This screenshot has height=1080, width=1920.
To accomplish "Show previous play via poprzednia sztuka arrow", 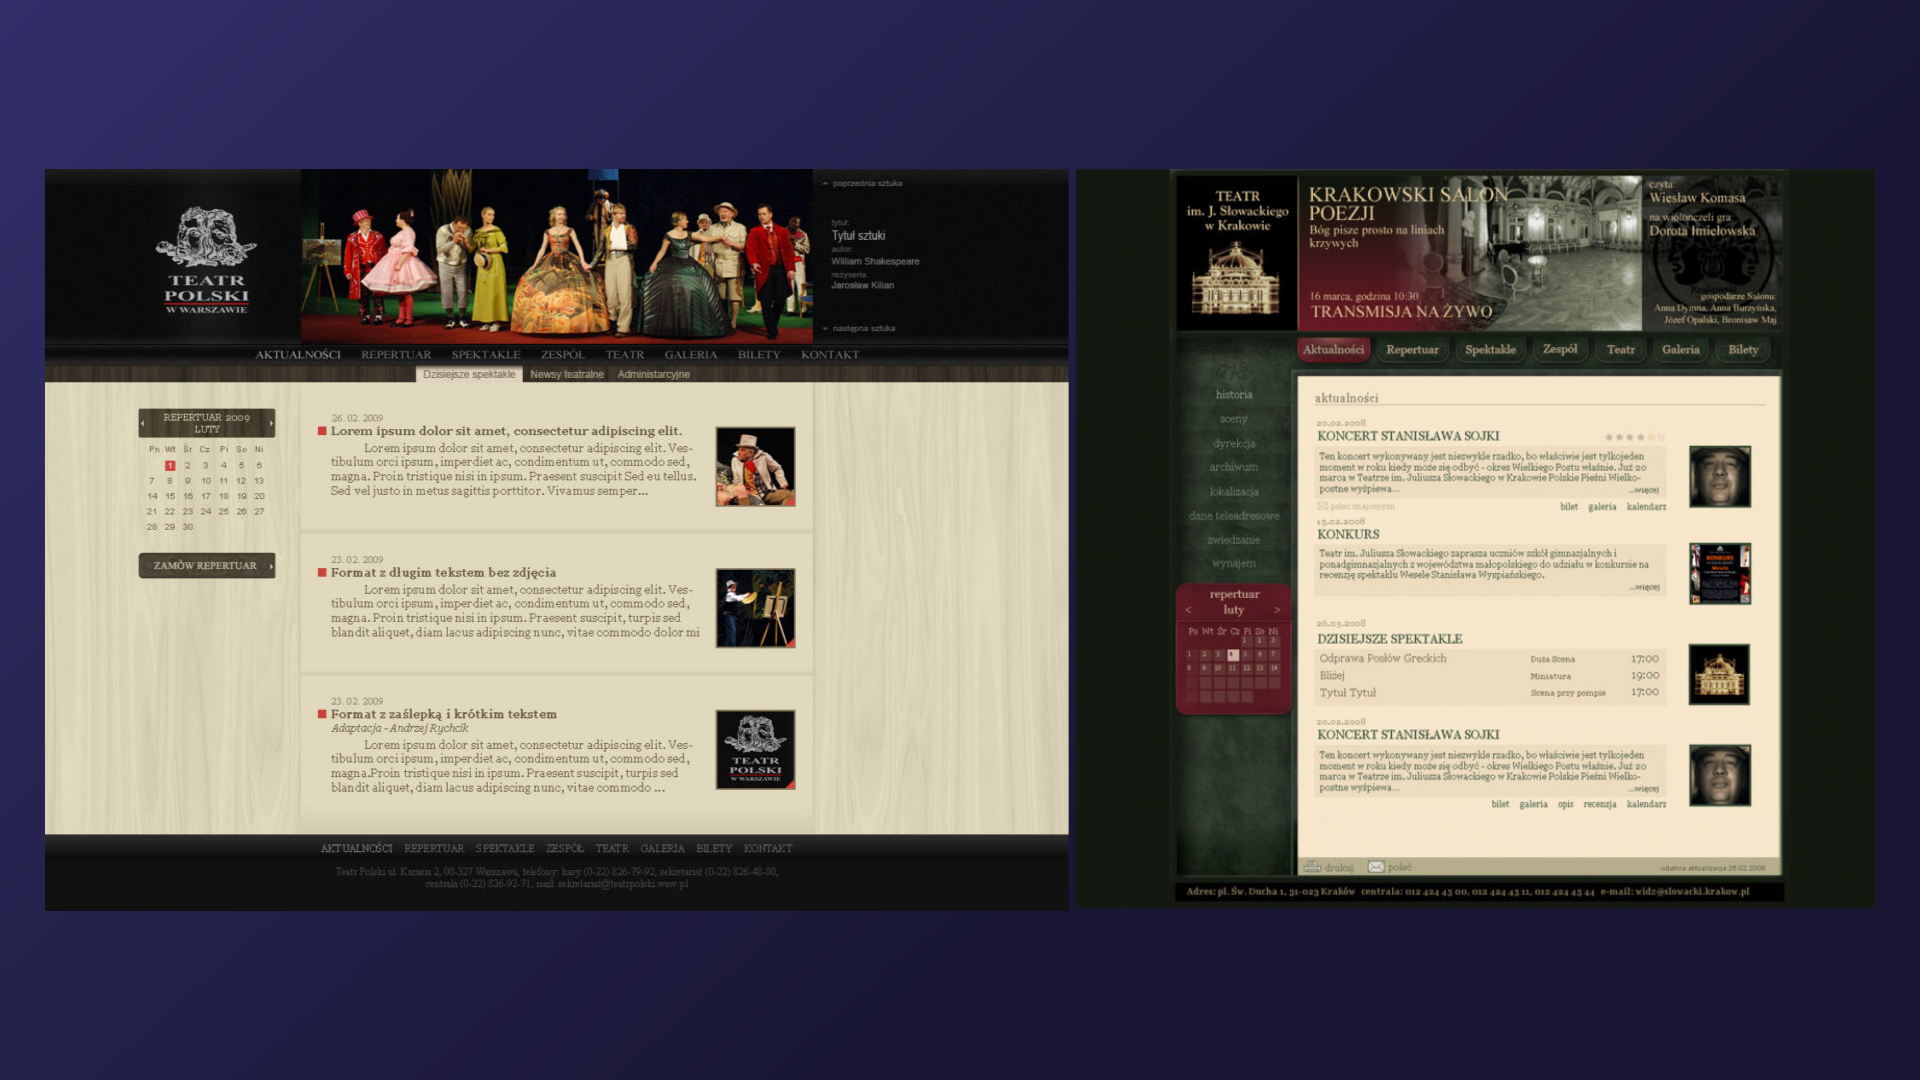I will click(x=825, y=184).
